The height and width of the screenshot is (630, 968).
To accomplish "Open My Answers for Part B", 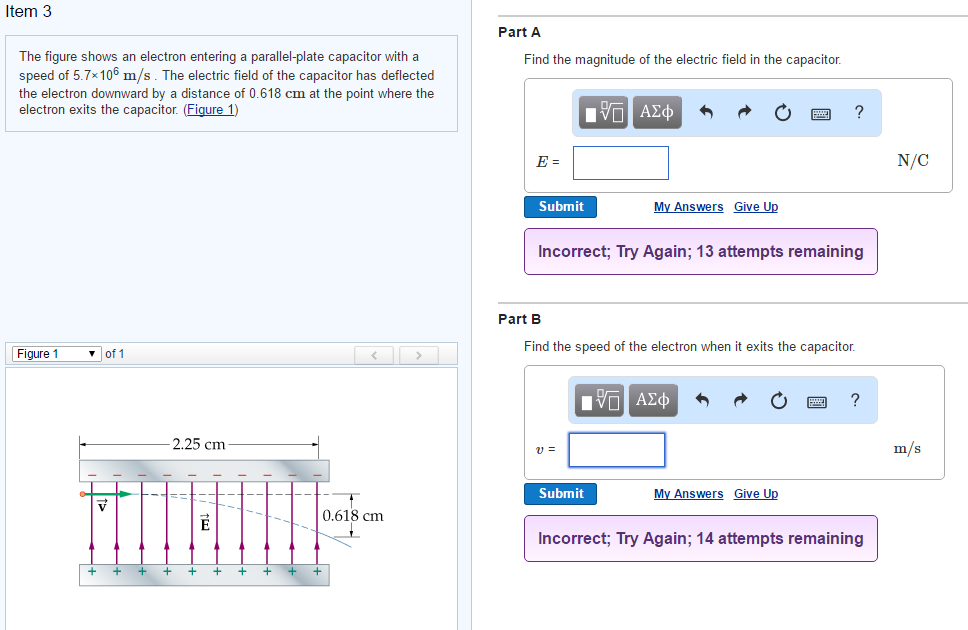I will click(x=688, y=494).
